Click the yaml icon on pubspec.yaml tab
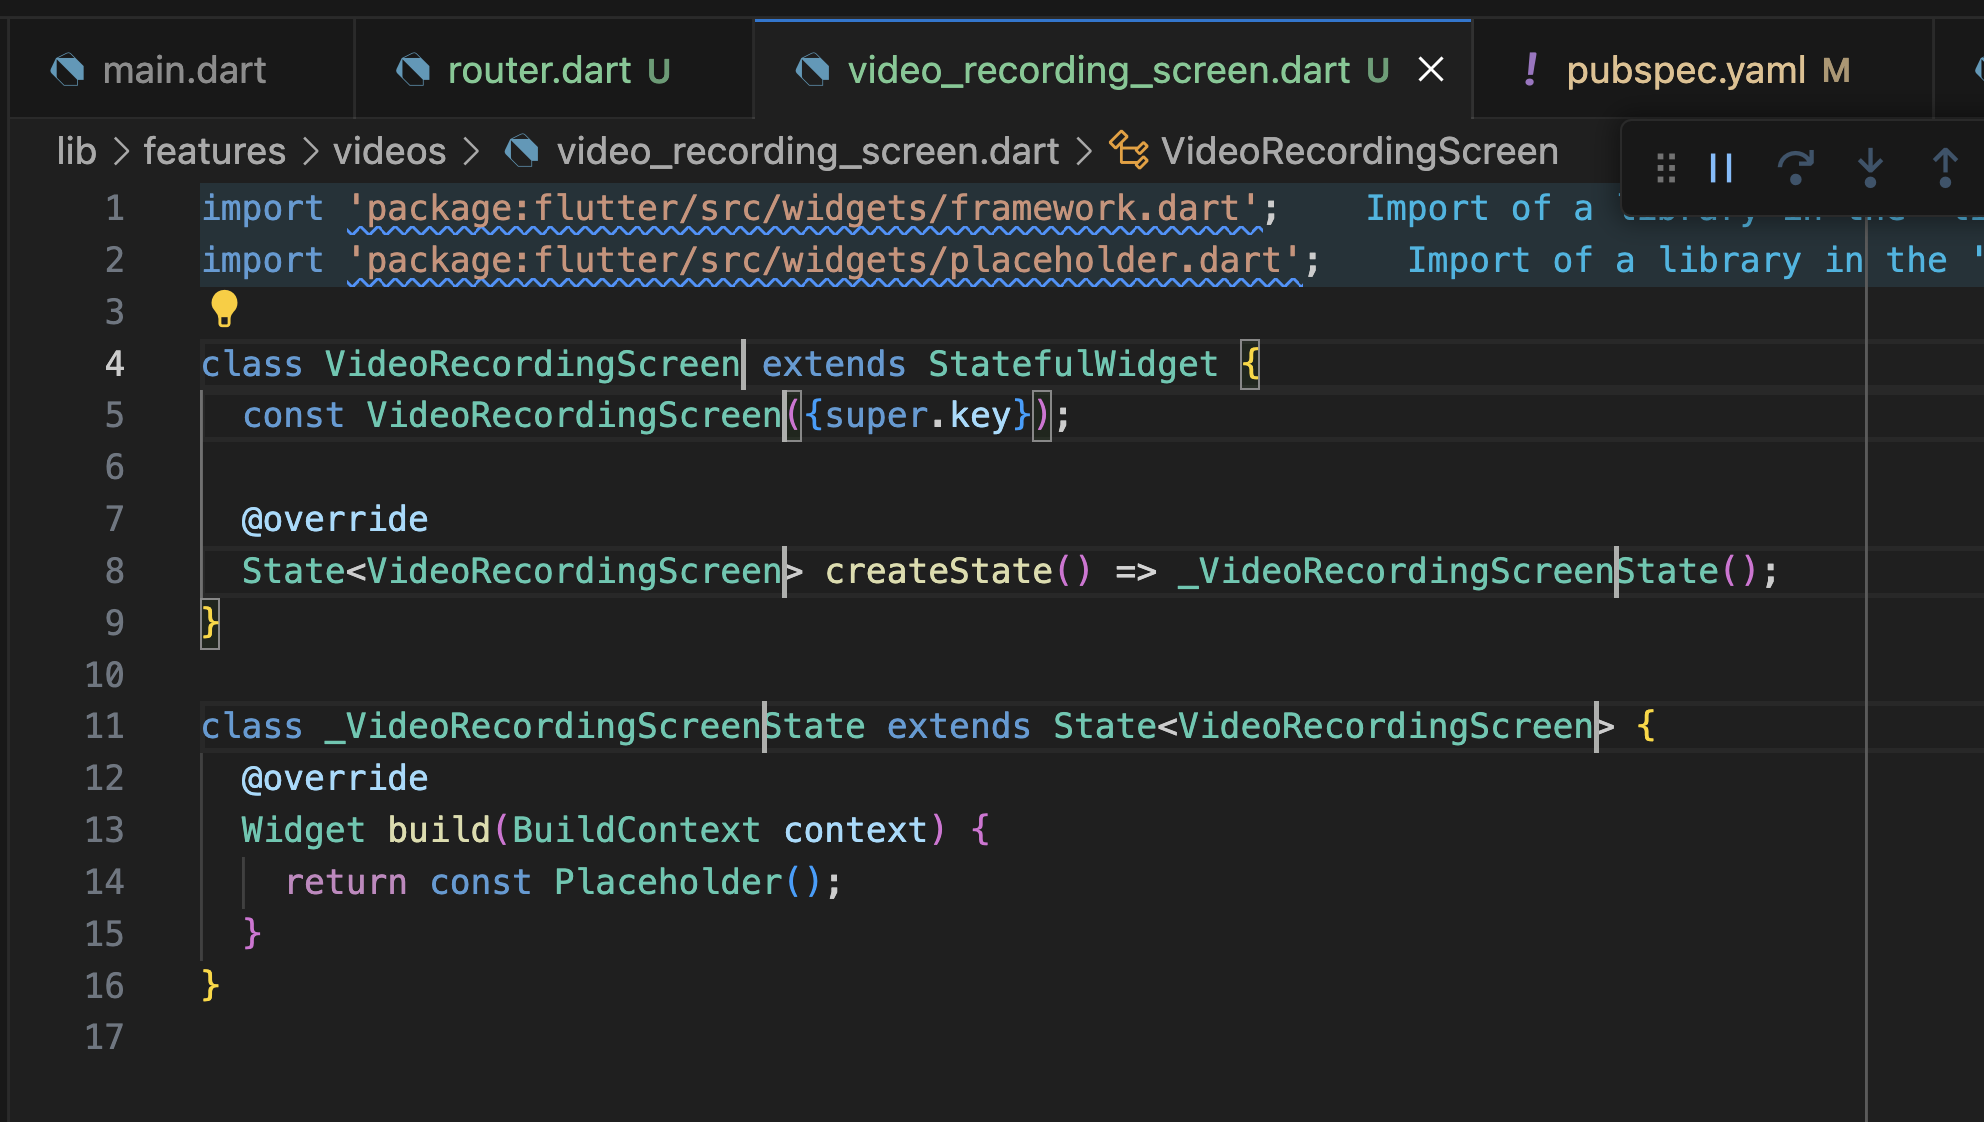Image resolution: width=1984 pixels, height=1122 pixels. [1530, 70]
